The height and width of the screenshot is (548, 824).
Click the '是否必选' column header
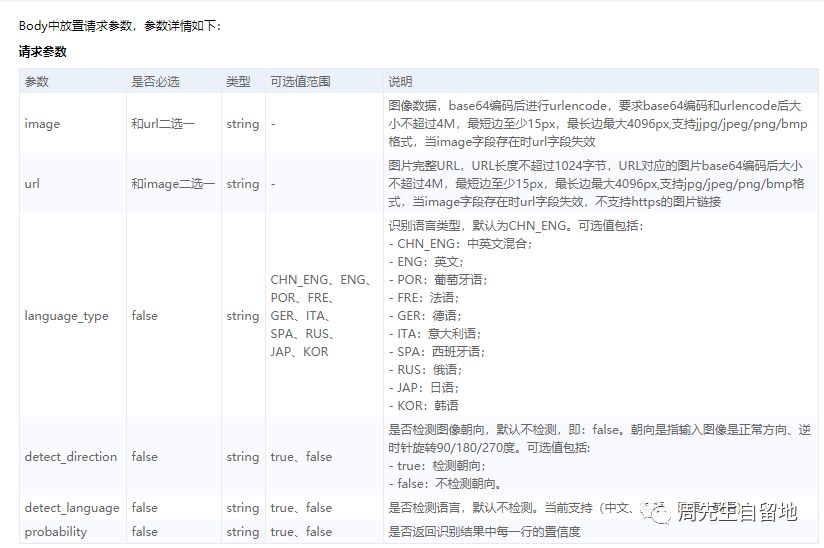click(x=156, y=81)
